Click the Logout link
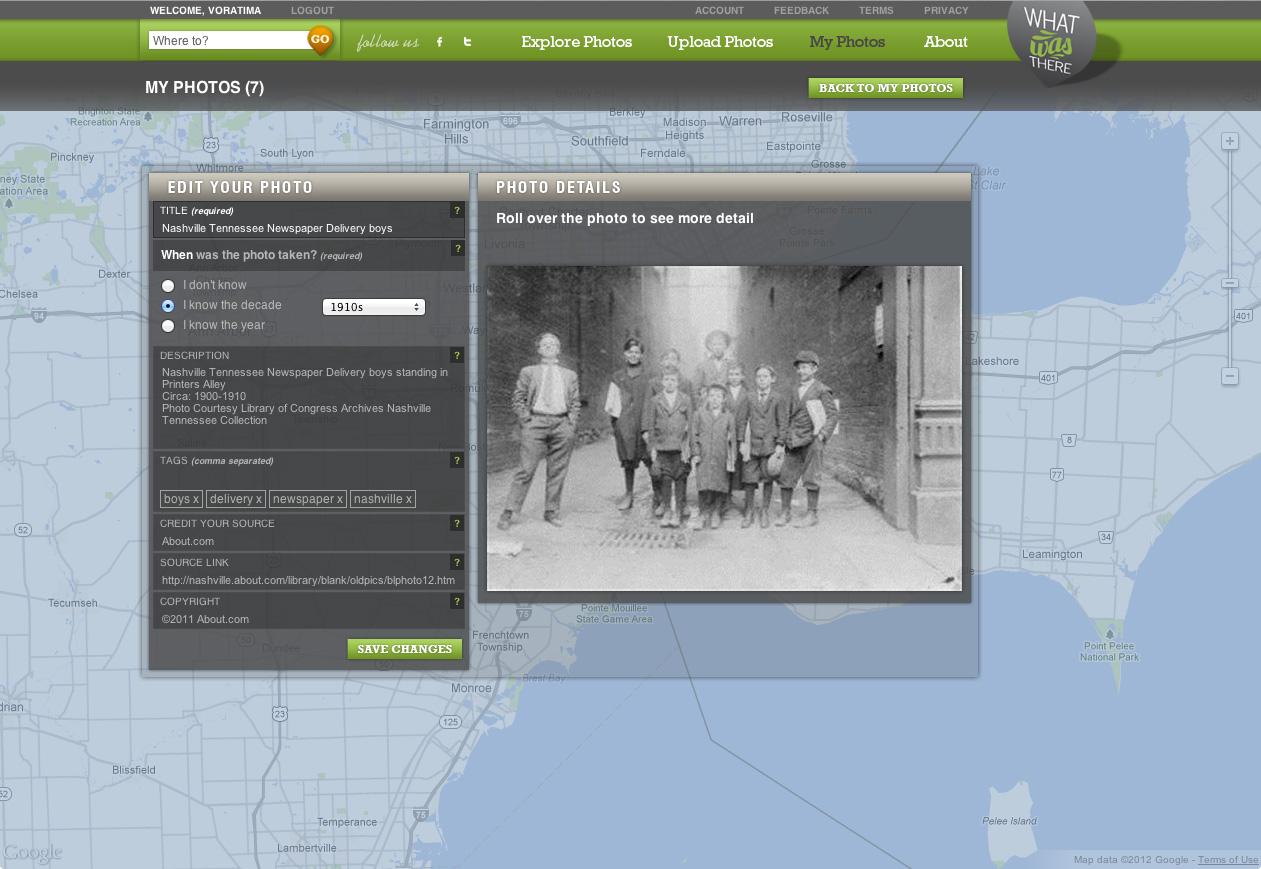This screenshot has width=1261, height=869. [313, 10]
